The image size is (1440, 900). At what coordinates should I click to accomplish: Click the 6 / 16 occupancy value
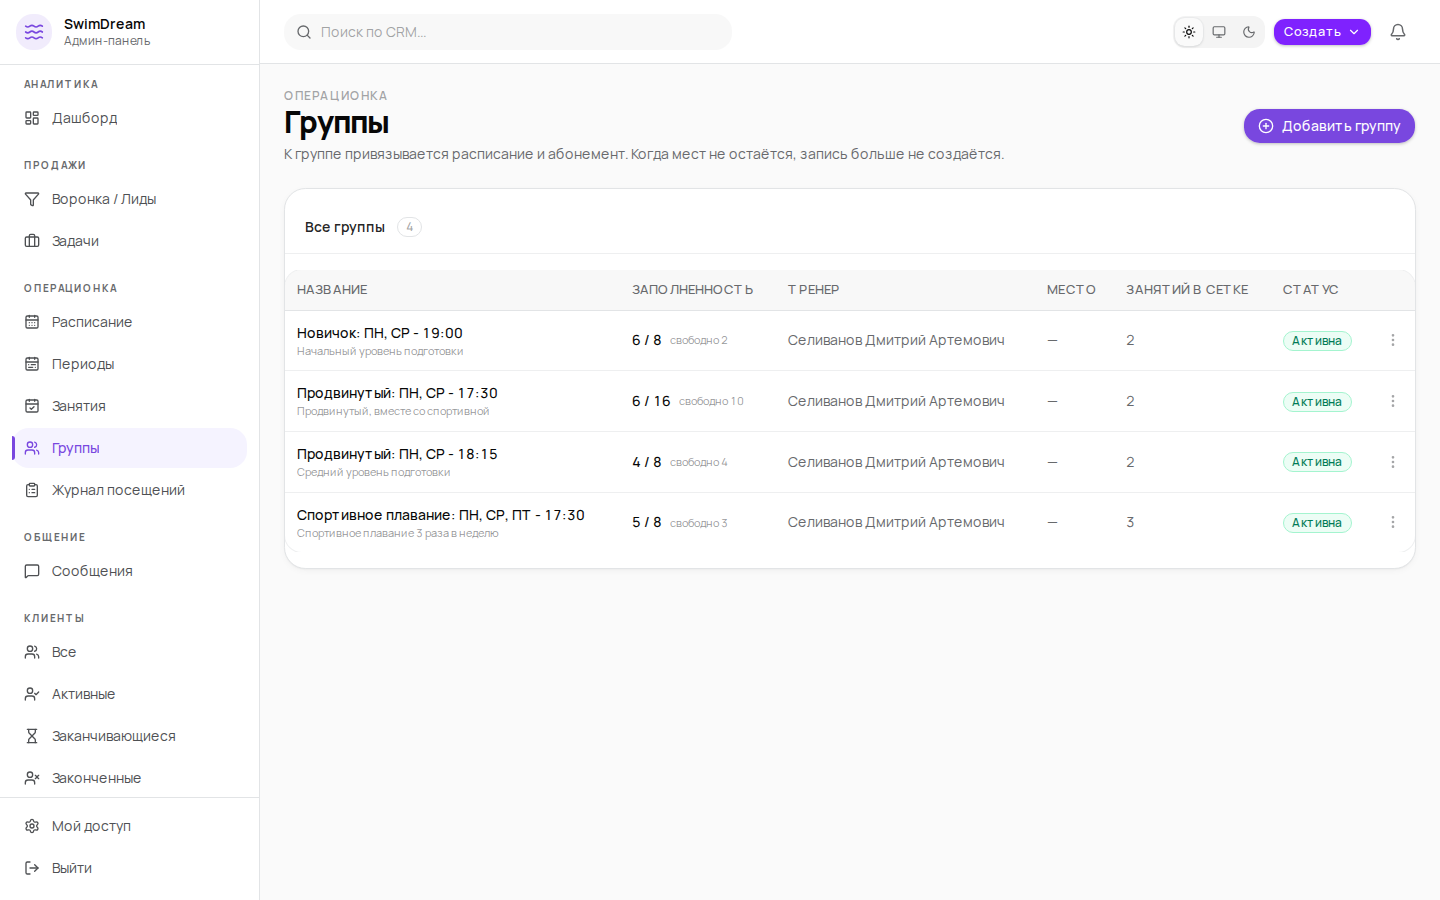tap(651, 401)
